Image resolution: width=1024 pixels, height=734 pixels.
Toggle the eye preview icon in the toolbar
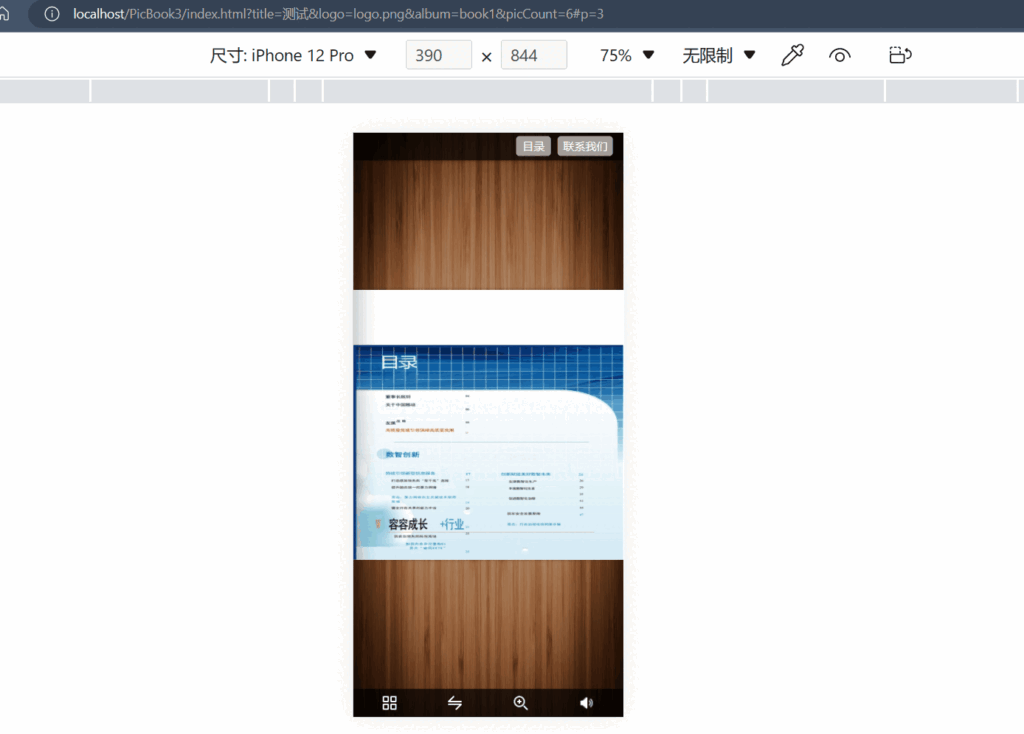[x=839, y=55]
